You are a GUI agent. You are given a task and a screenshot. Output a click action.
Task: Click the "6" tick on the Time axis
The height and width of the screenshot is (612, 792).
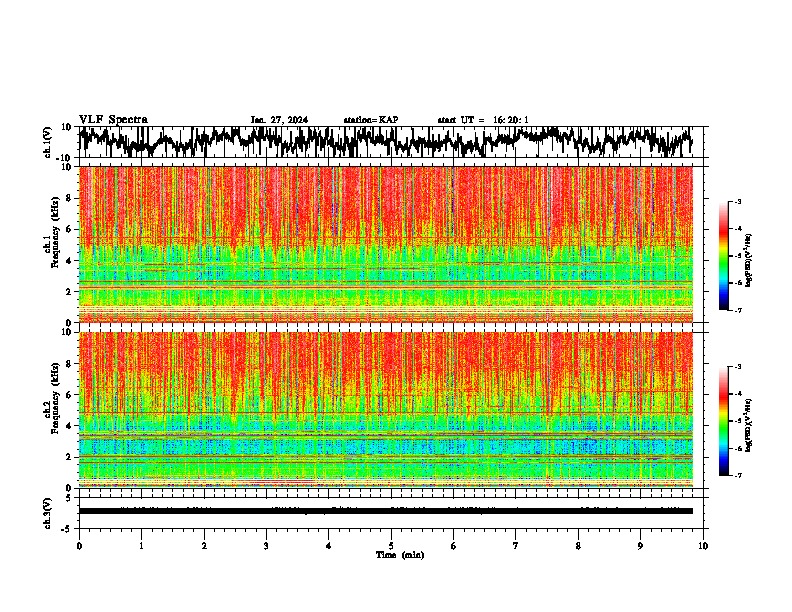point(454,546)
